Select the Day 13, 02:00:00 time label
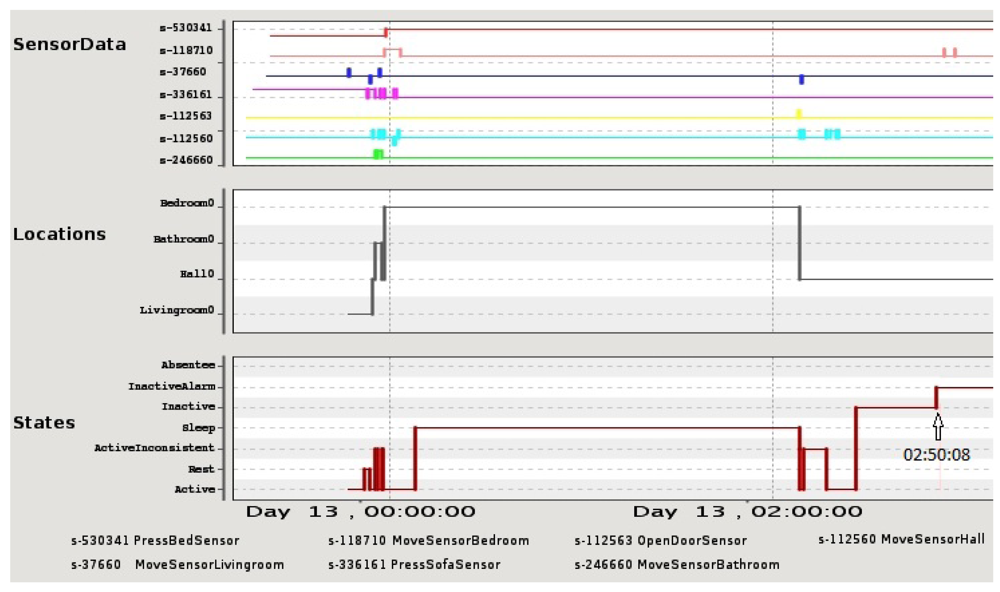The image size is (1000, 592). (x=747, y=512)
